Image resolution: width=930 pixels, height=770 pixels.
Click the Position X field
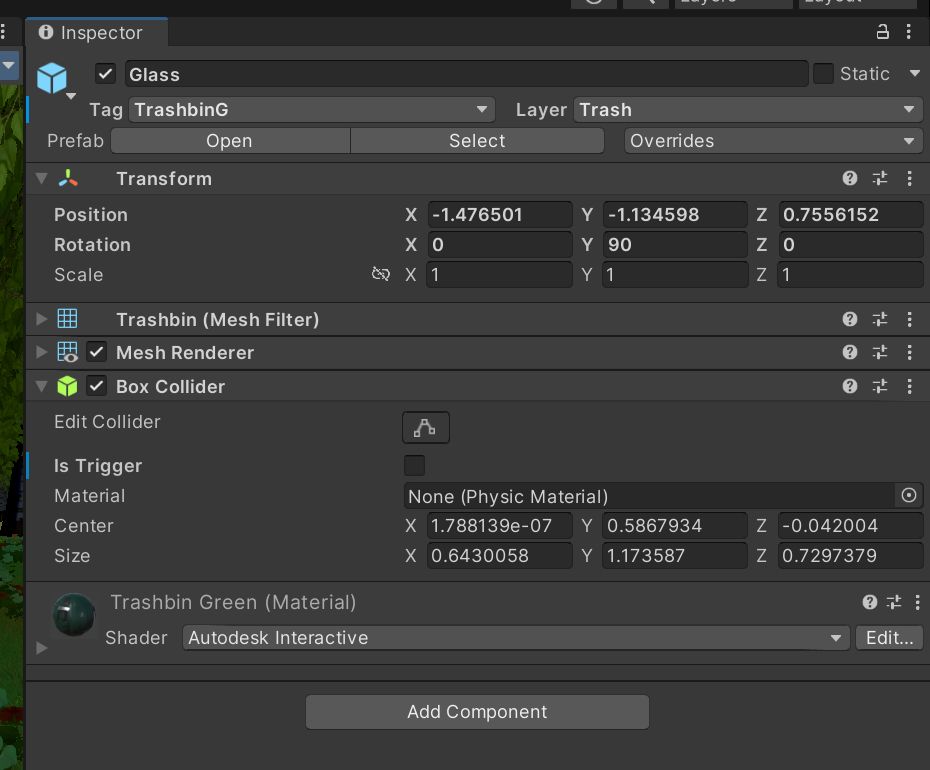tap(499, 215)
